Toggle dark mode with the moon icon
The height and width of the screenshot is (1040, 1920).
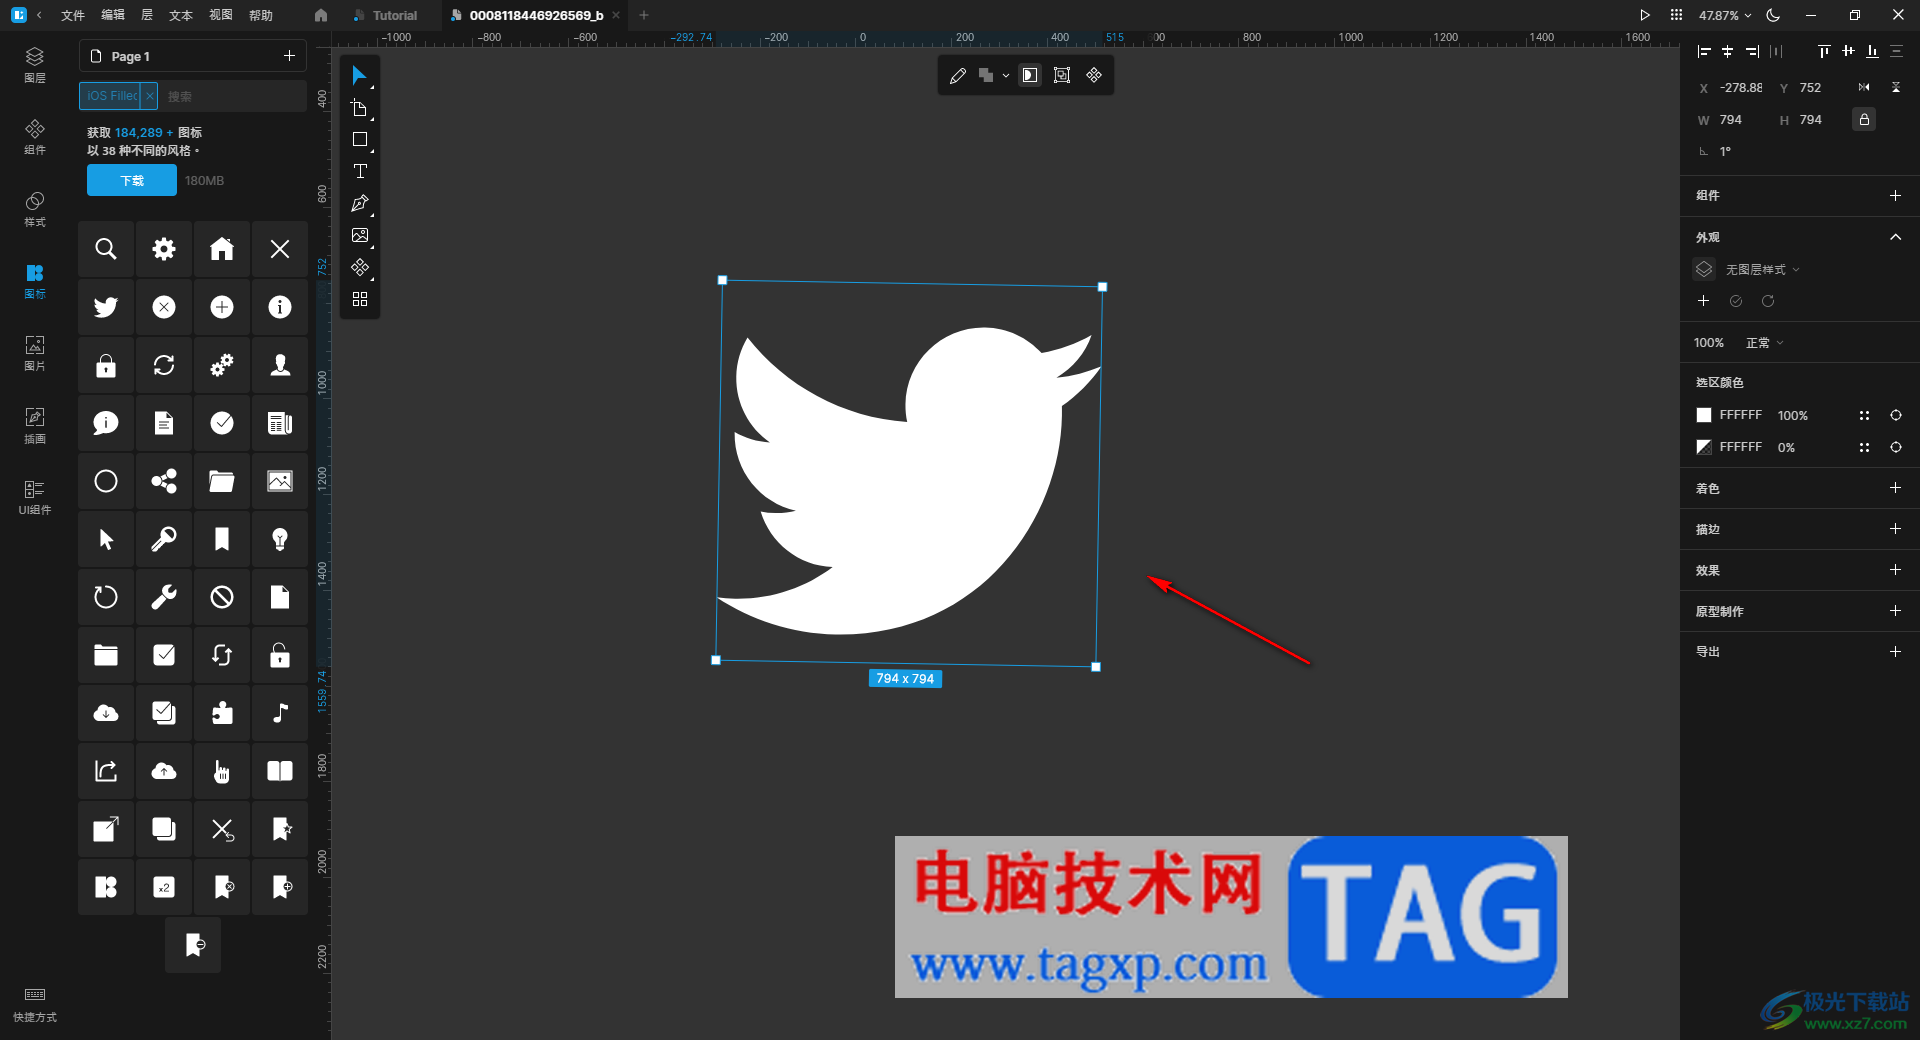[1773, 15]
